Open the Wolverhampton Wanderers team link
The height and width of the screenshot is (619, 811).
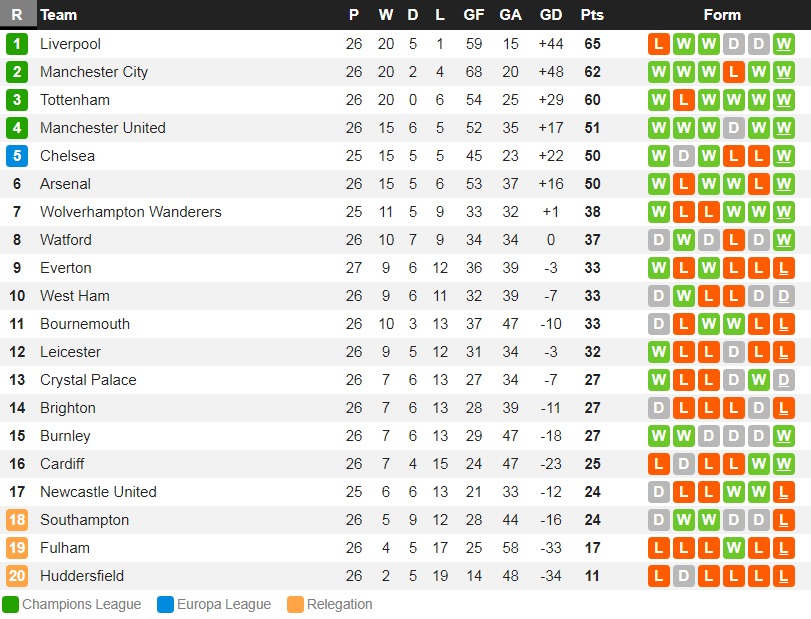pos(131,212)
